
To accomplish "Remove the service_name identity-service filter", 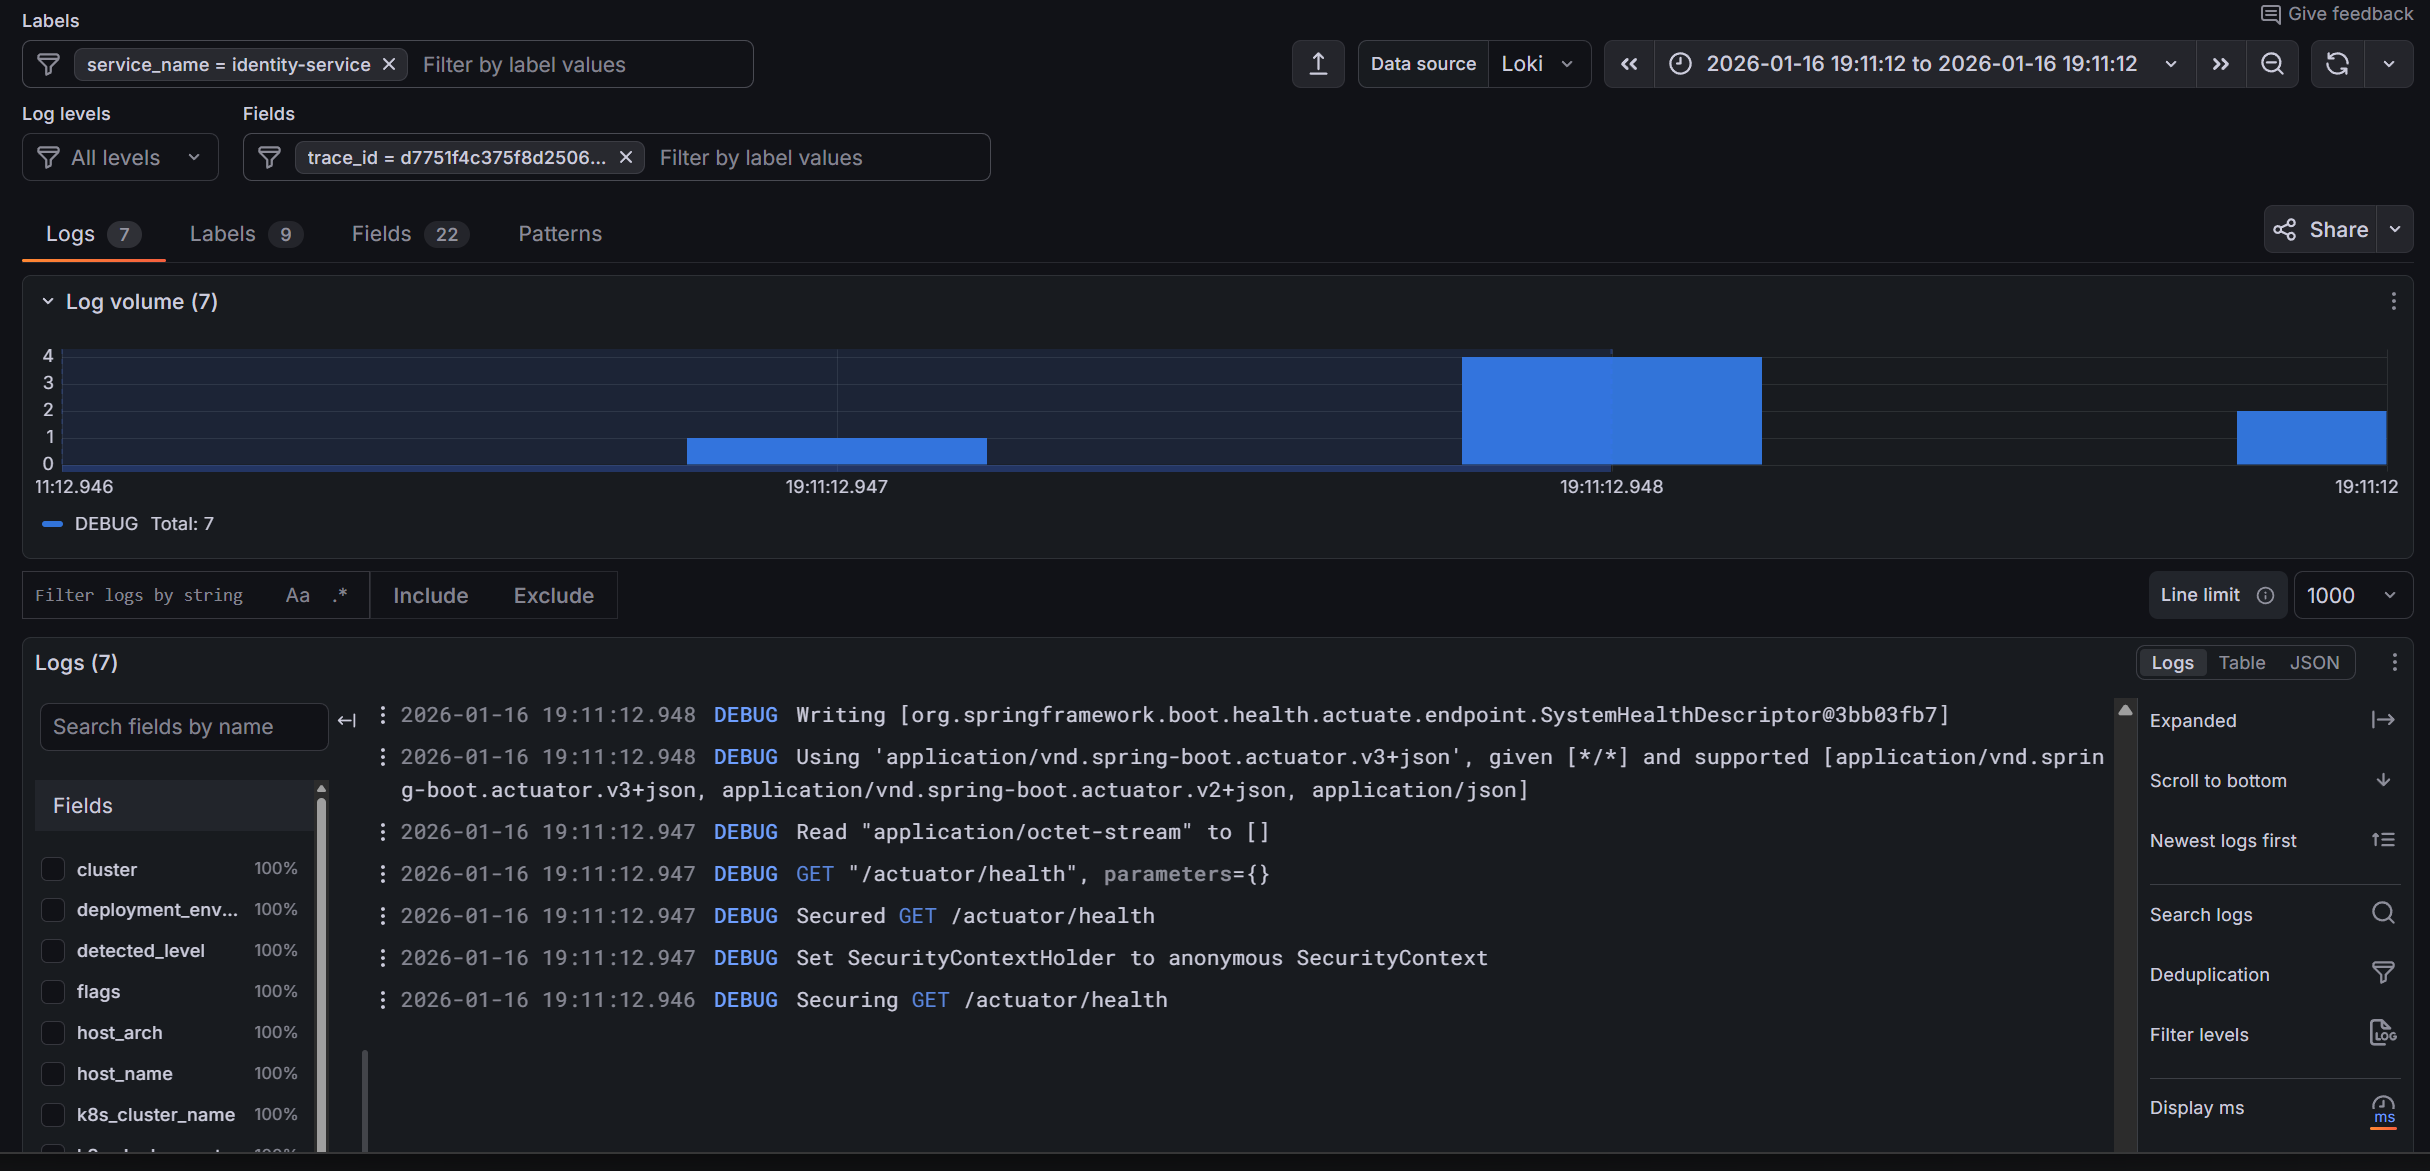I will click(389, 64).
